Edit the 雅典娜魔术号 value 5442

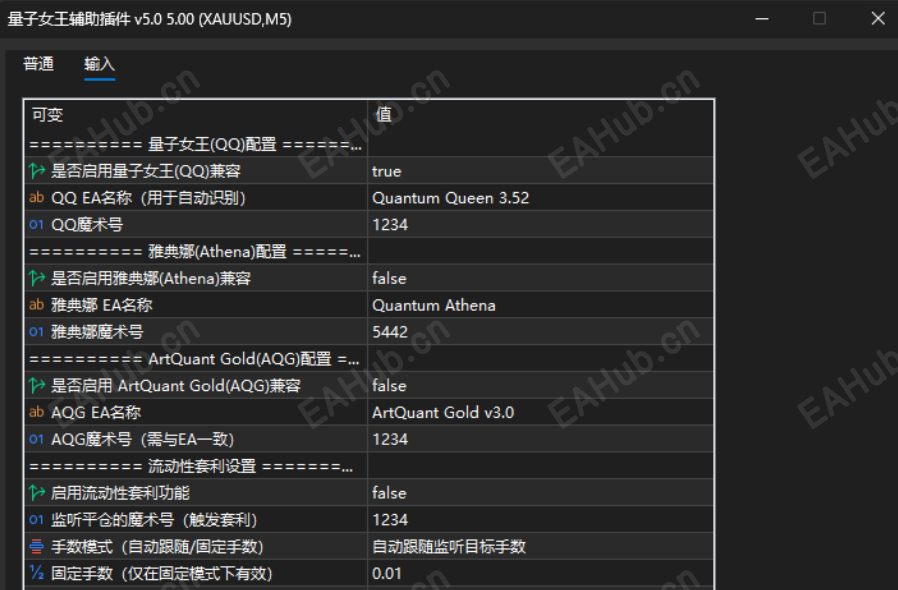point(540,332)
